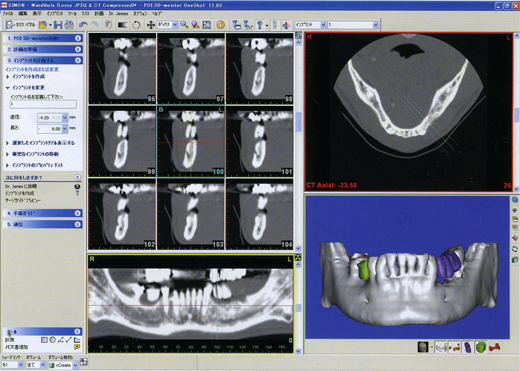Select cross-section slice 104 thumbnail
520x371 pixels.
click(260, 214)
